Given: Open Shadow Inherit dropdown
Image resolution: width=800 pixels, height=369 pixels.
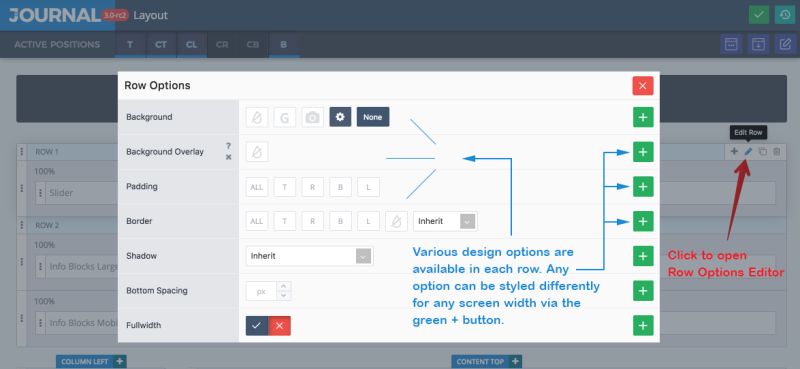Looking at the screenshot, I should pyautogui.click(x=309, y=256).
